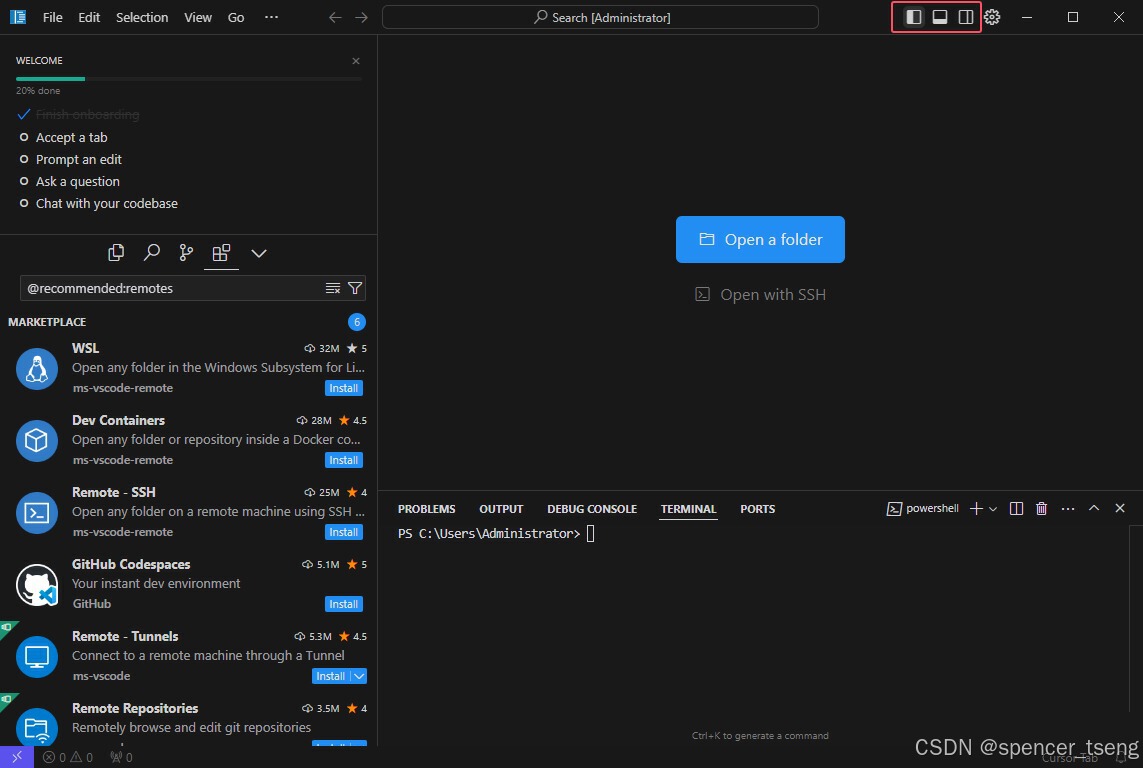Viewport: 1143px width, 768px height.
Task: Open Cursor settings gear
Action: (992, 17)
